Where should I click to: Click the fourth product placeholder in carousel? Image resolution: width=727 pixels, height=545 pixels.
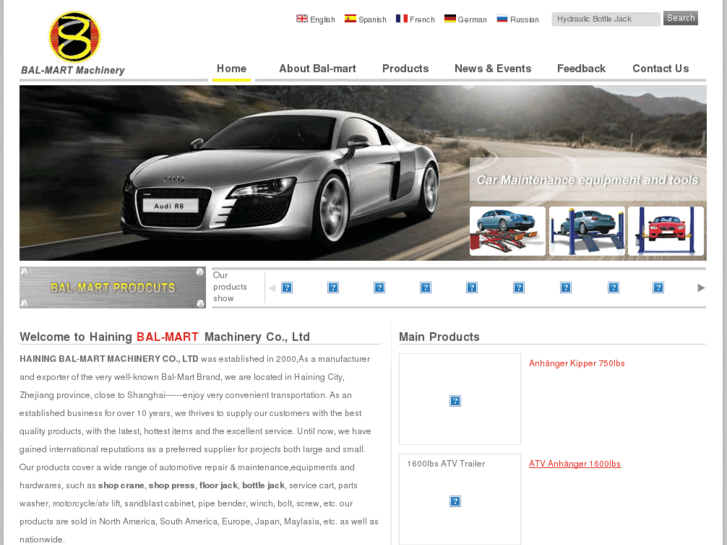[x=426, y=288]
